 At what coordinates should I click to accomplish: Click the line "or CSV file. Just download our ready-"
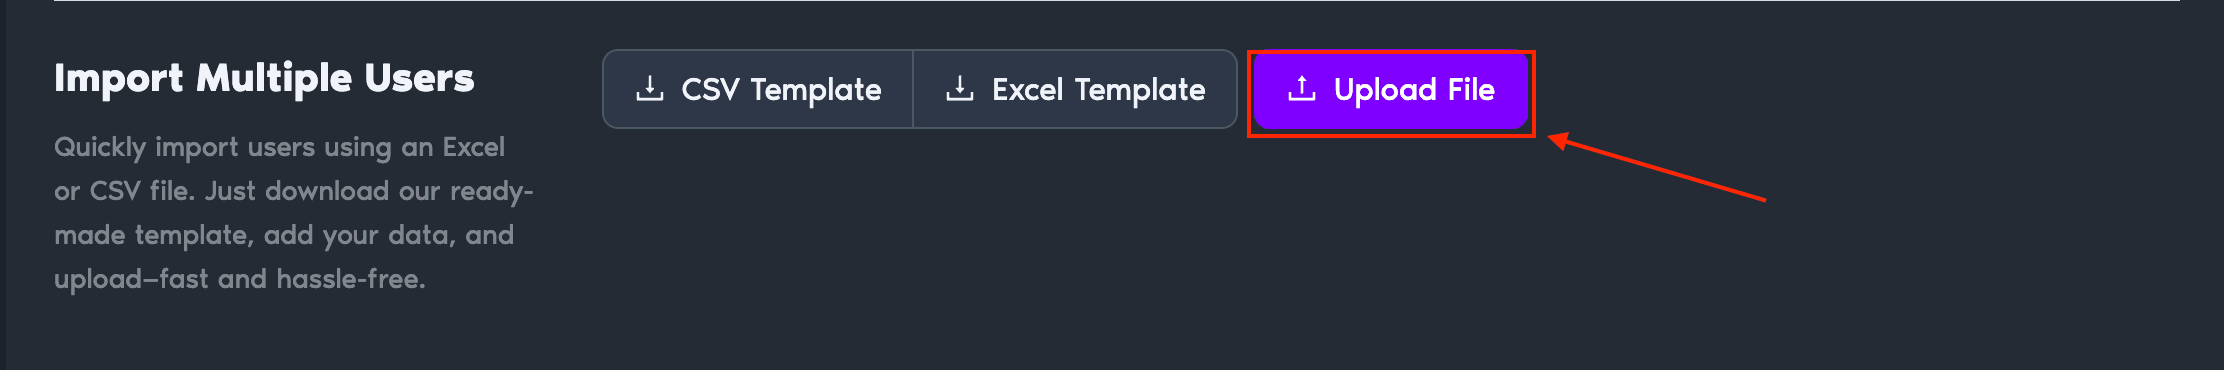(294, 191)
